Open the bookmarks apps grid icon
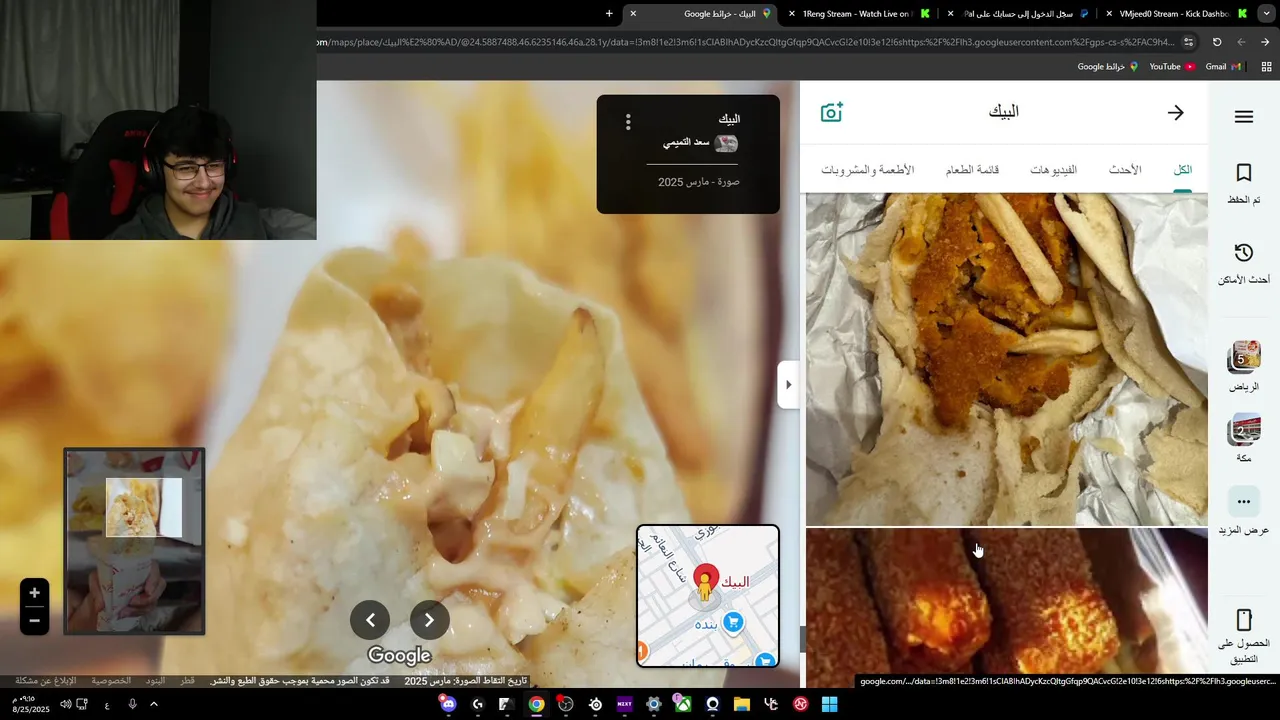Screen dimensions: 1280x720 [1266, 67]
